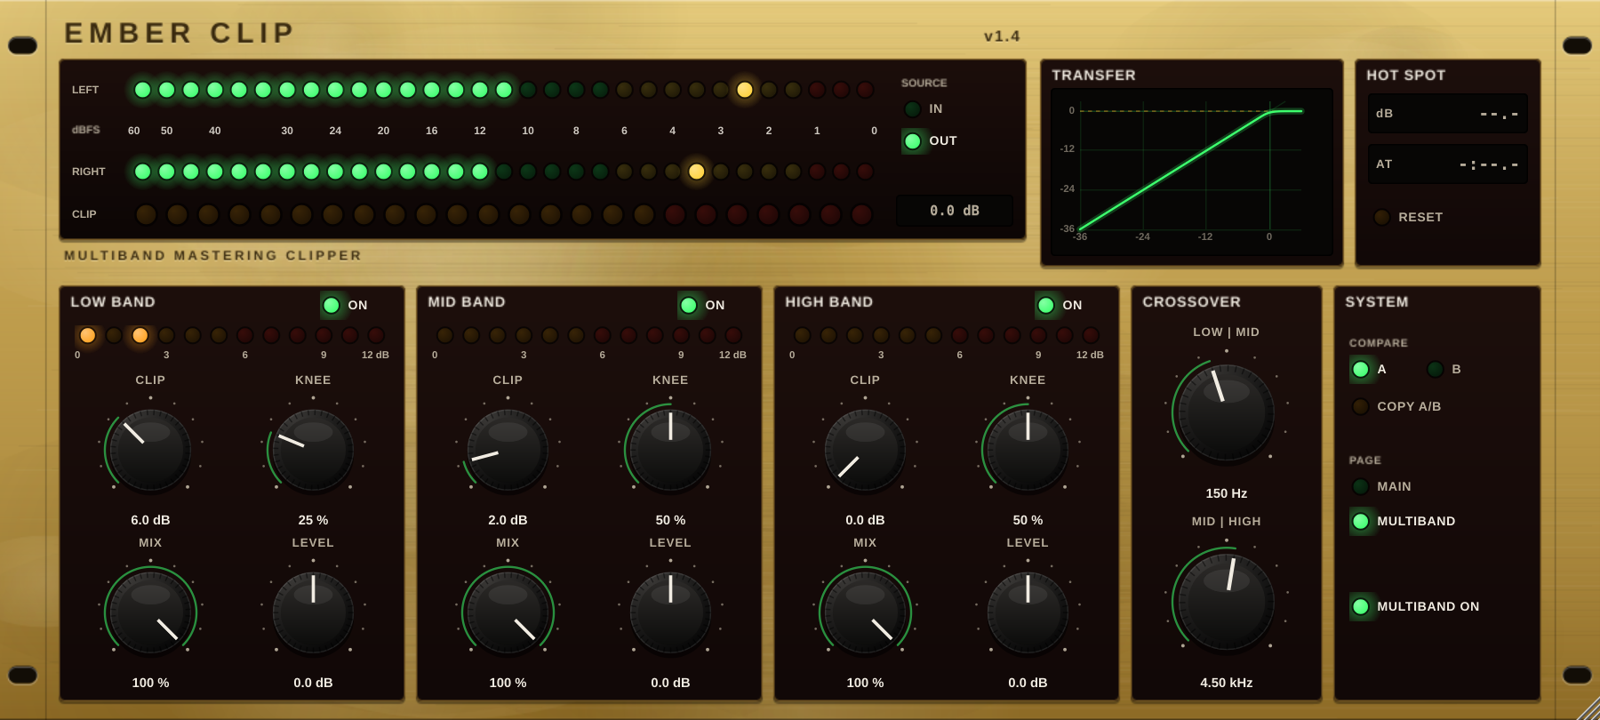
Task: Click Low Band 6.0 dB clip value
Action: [x=150, y=520]
